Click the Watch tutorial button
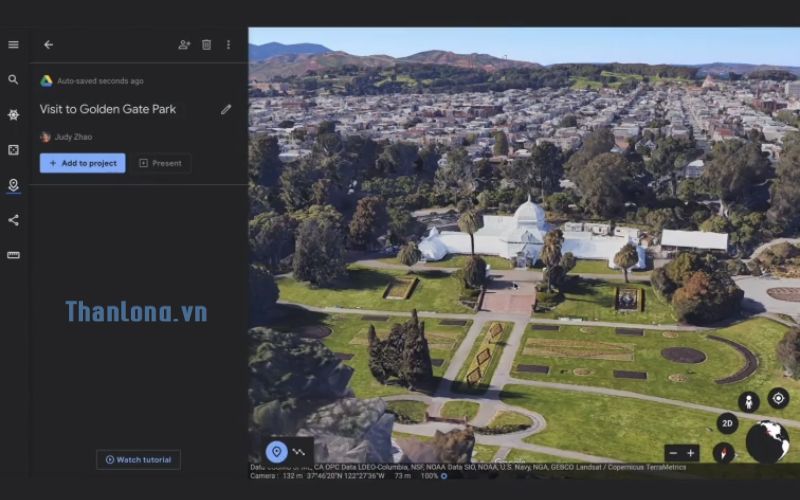The height and width of the screenshot is (500, 800). point(138,460)
